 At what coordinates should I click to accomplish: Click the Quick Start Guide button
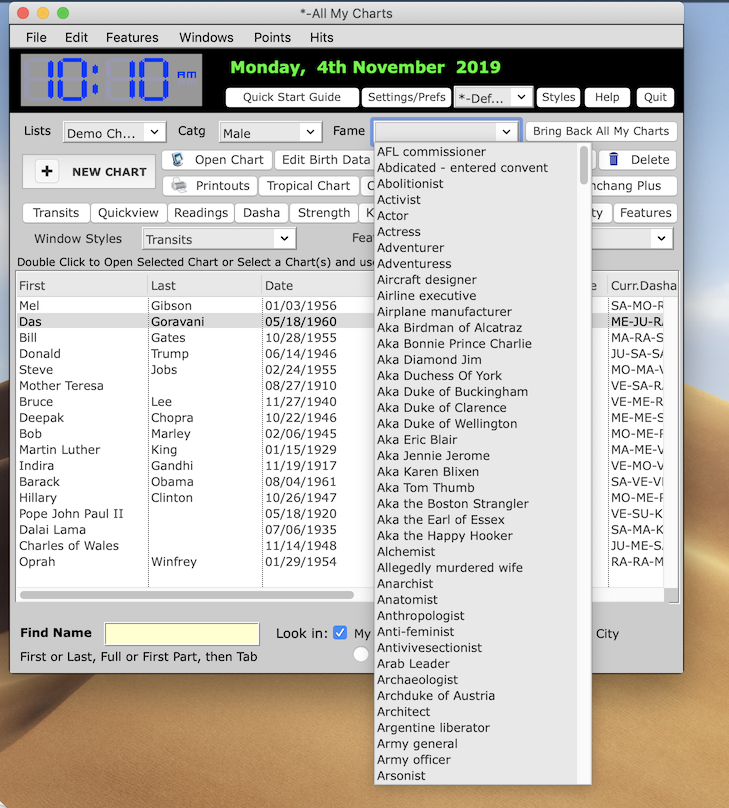click(x=291, y=98)
